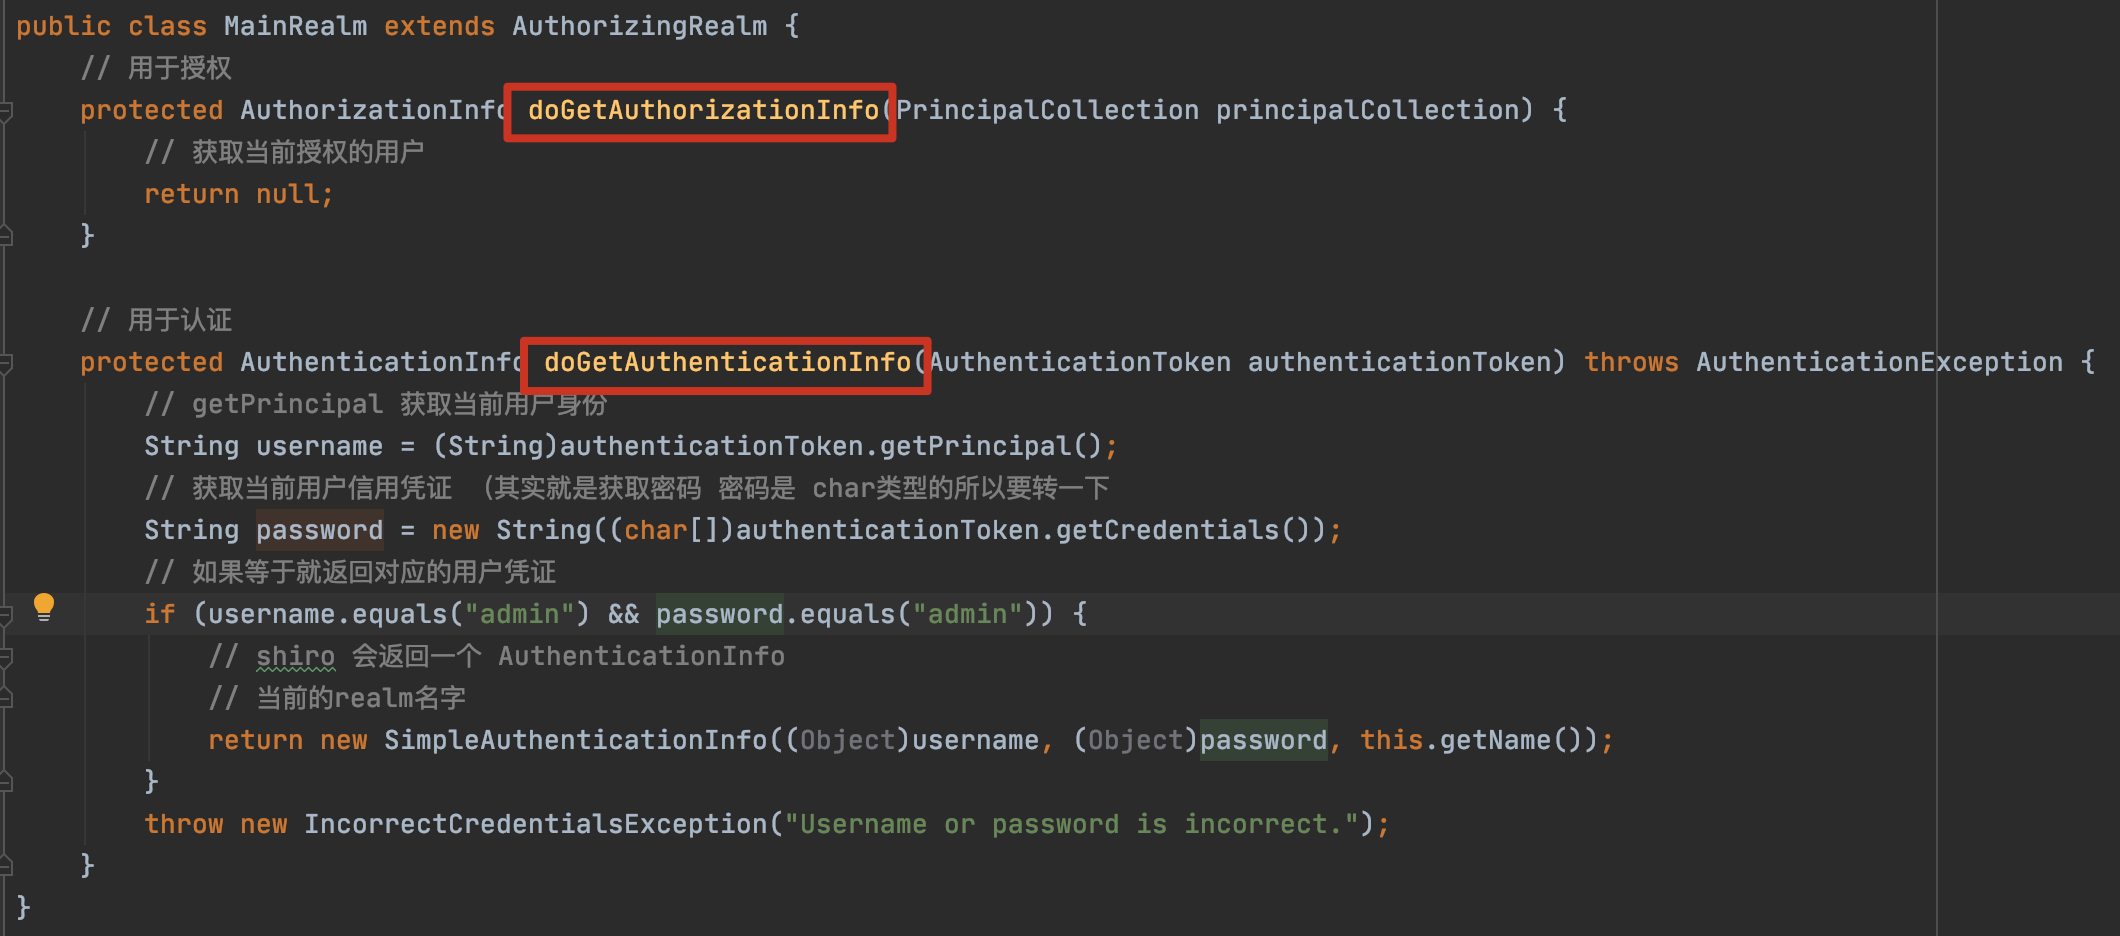Fold the if block at username.equals line

click(6, 615)
